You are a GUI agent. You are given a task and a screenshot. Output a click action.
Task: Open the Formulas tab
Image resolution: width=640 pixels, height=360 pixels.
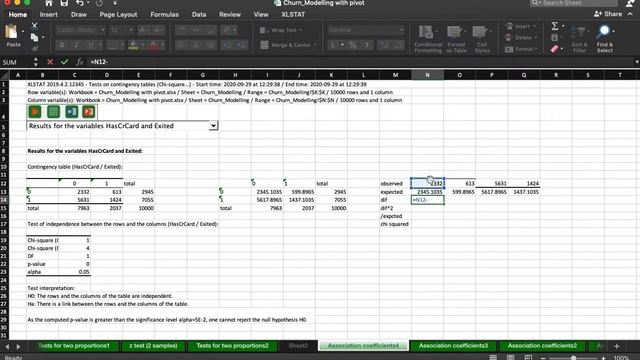coord(164,14)
